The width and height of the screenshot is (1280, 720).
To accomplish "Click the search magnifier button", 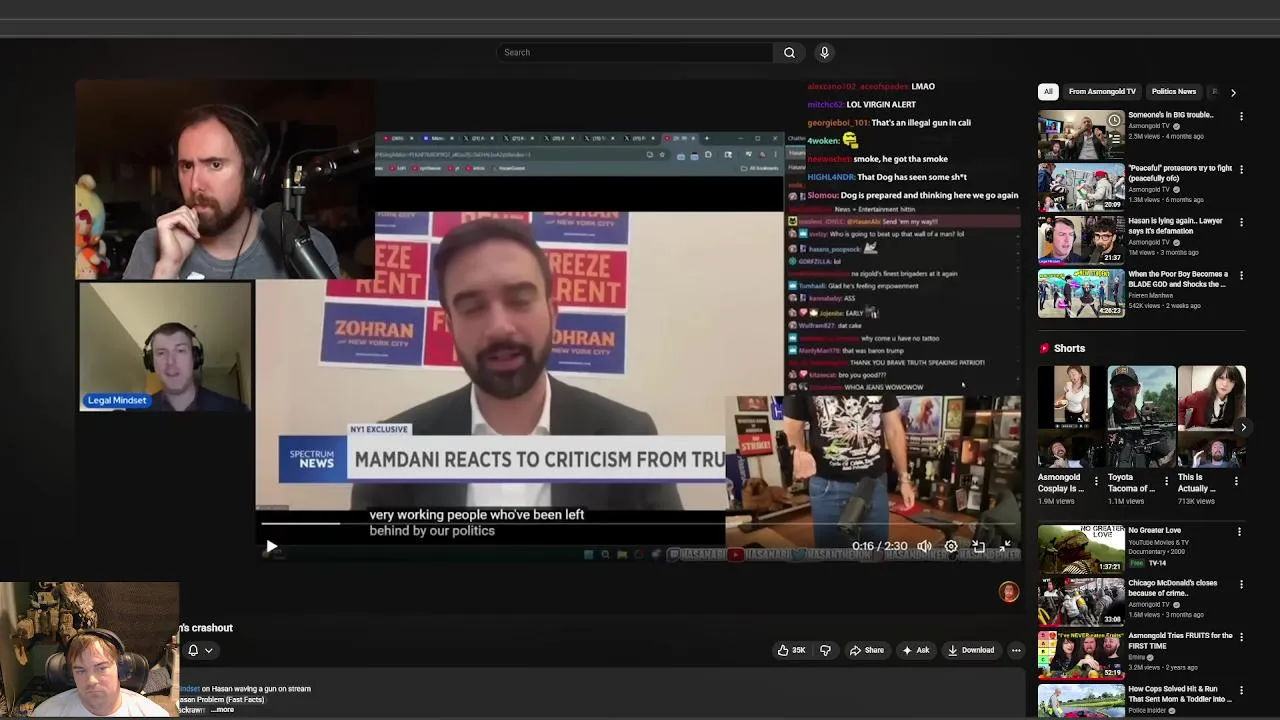I will point(789,52).
